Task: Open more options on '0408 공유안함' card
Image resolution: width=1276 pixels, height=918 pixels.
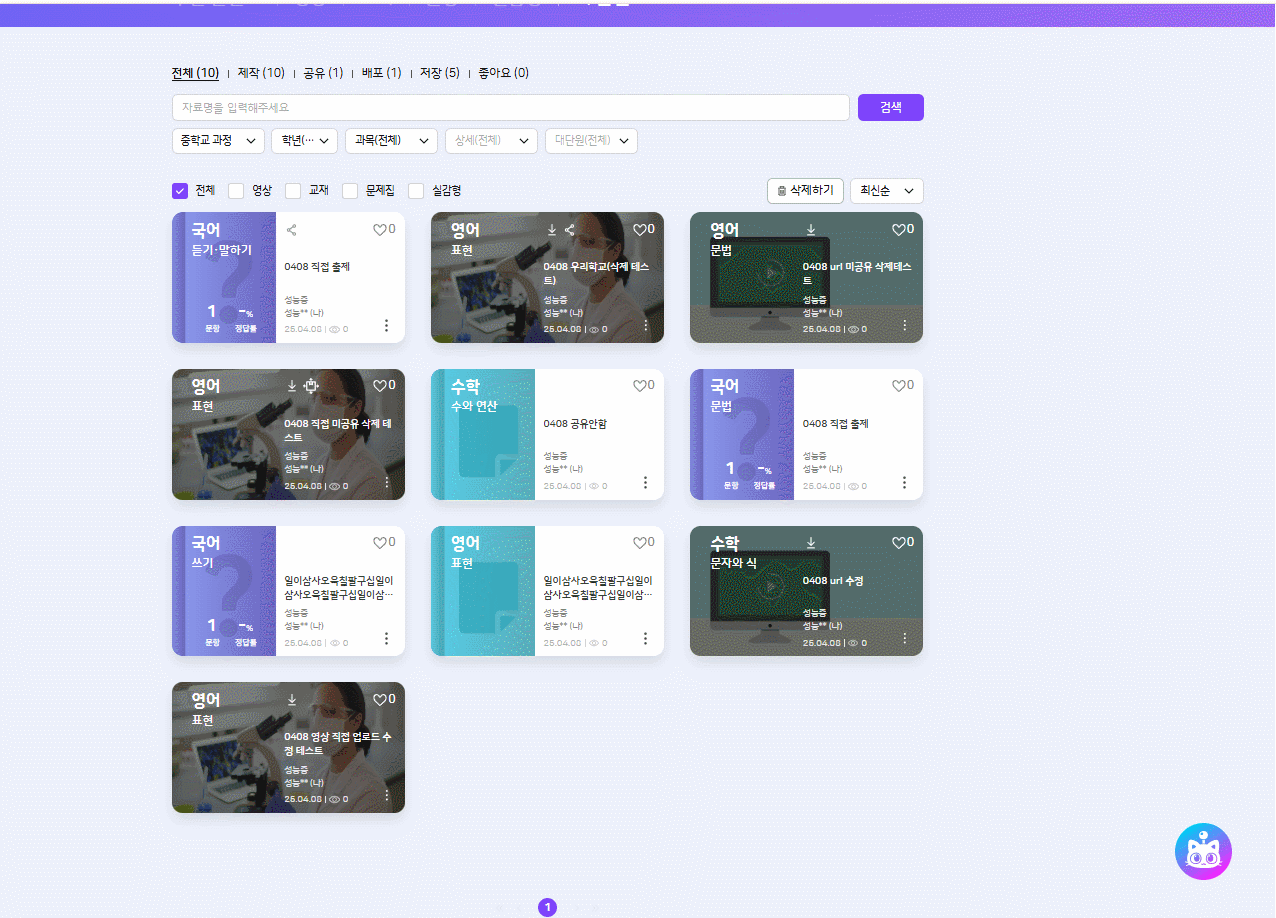Action: [645, 482]
